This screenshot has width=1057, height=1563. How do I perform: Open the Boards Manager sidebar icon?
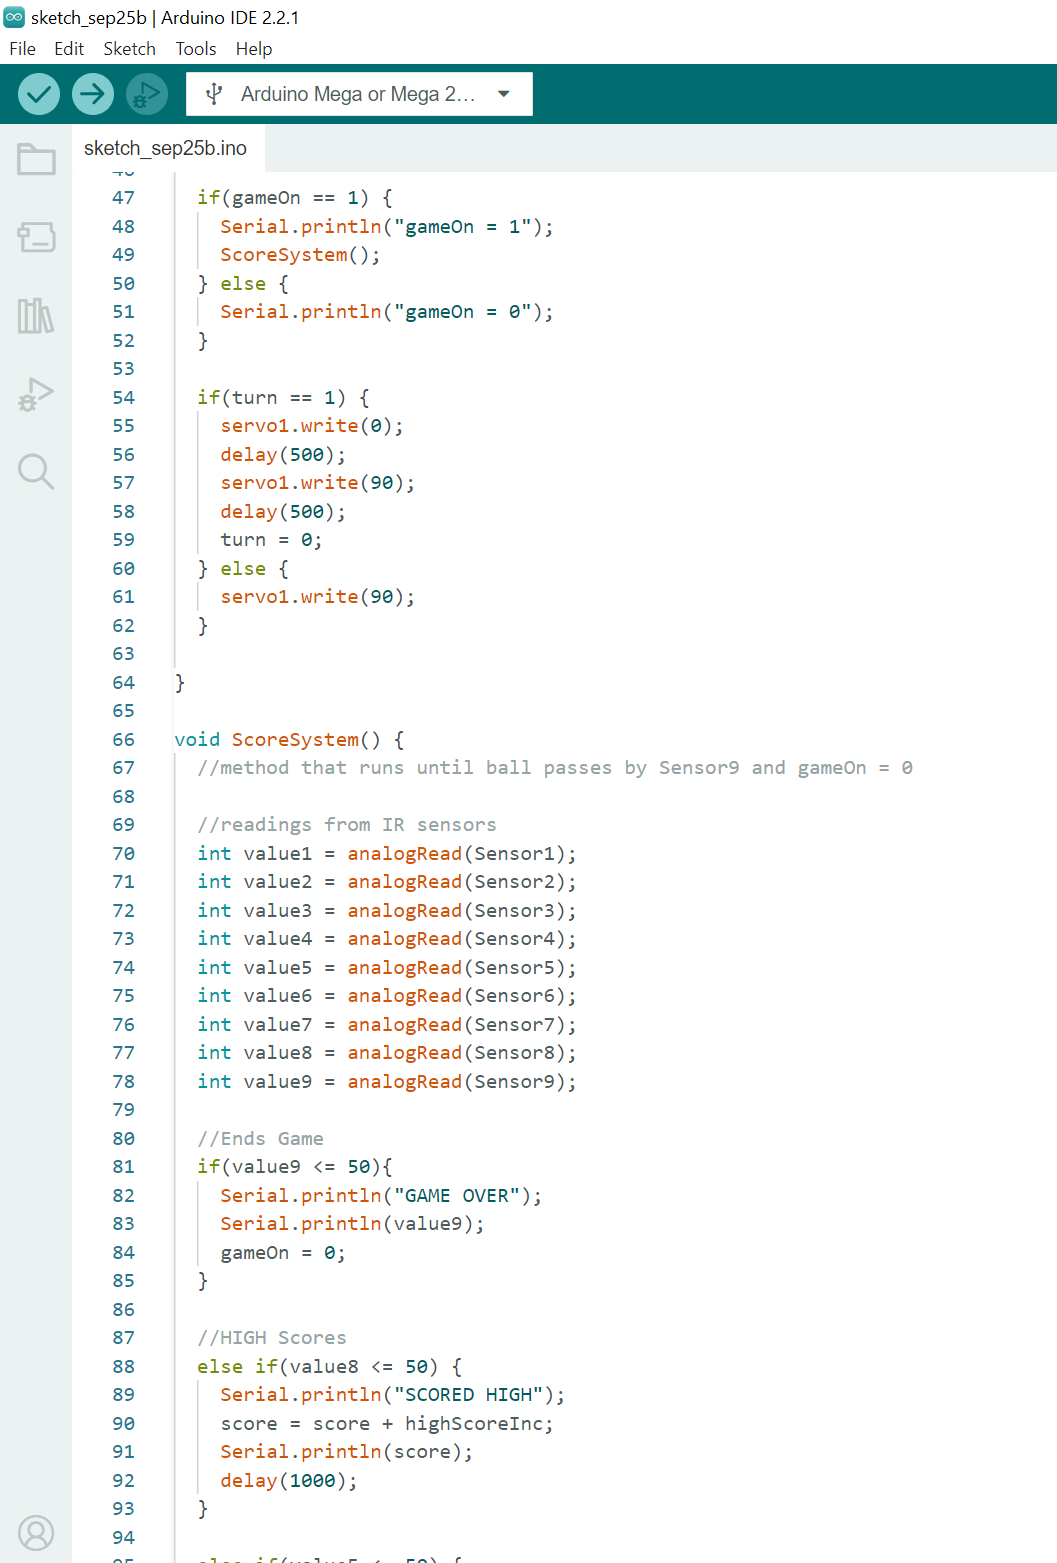(x=35, y=238)
